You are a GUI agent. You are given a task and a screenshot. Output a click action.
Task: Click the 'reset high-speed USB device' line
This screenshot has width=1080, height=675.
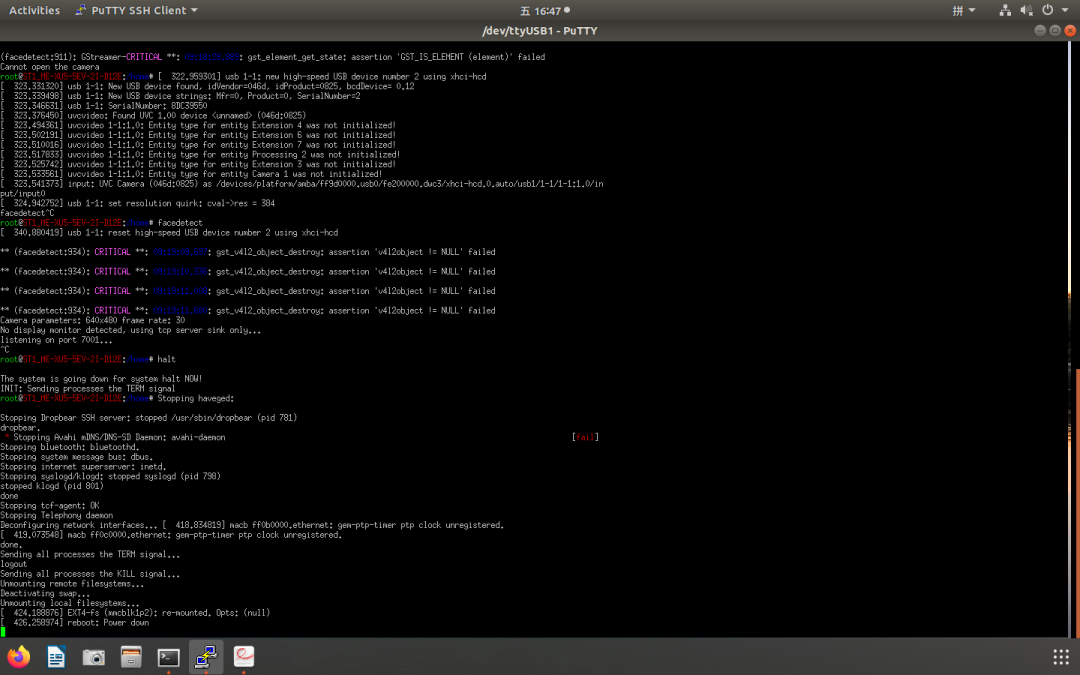point(169,233)
